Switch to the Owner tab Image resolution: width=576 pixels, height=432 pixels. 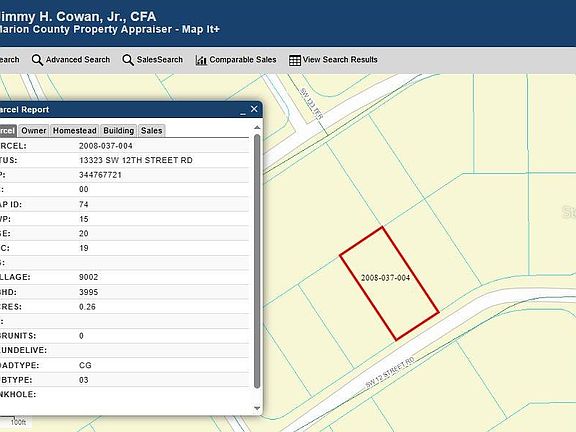click(34, 131)
